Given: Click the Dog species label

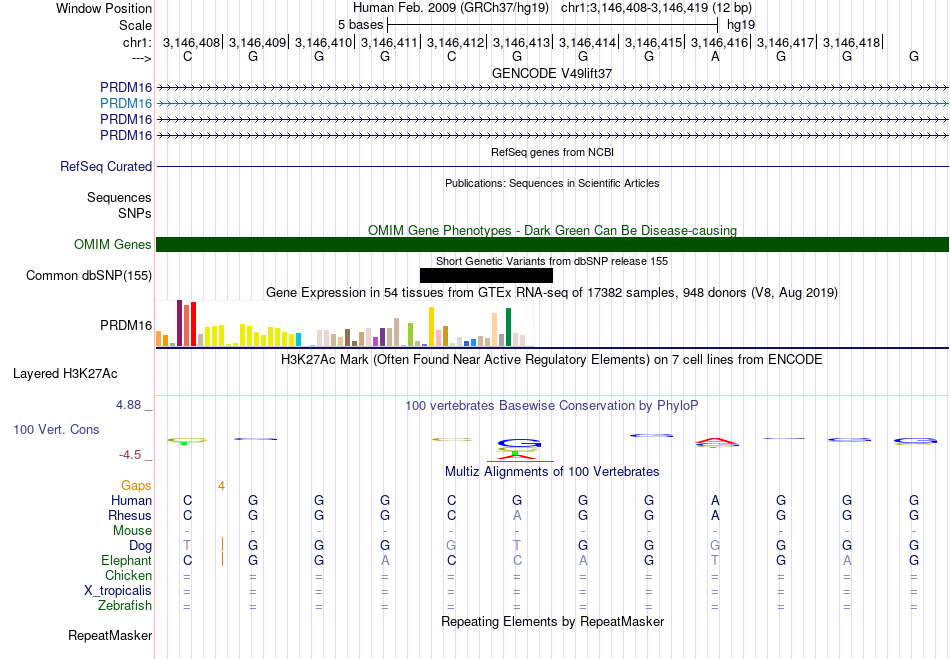Looking at the screenshot, I should pos(140,546).
